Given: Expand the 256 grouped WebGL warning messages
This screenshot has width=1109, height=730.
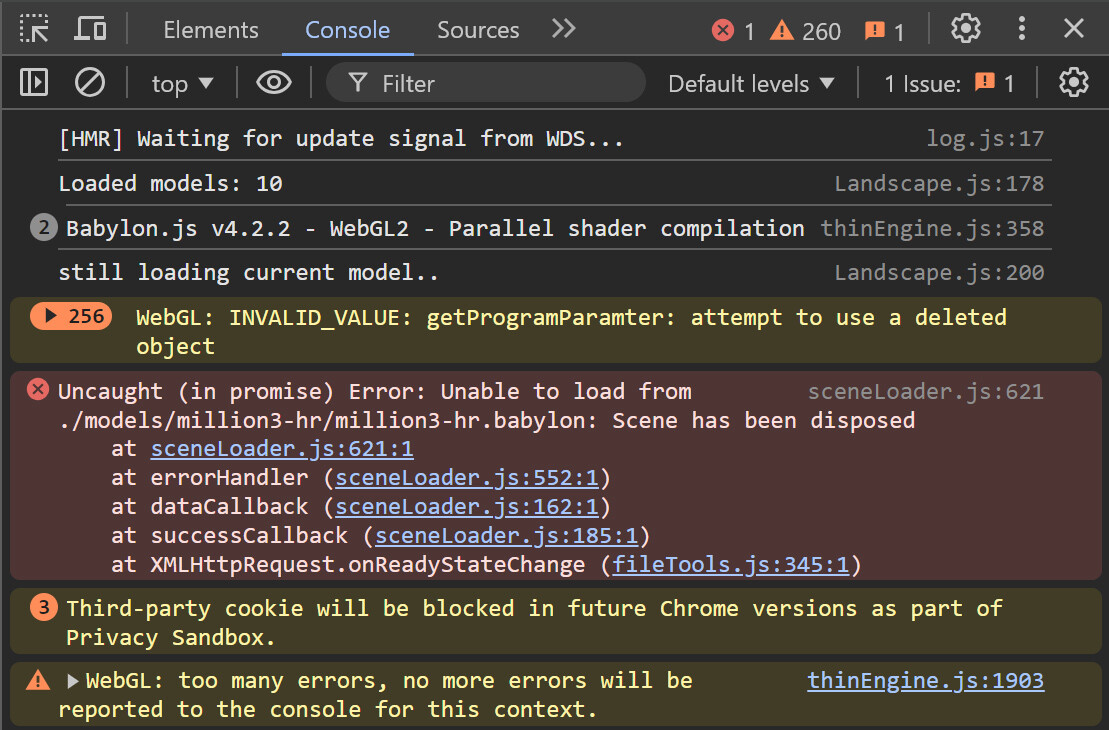Looking at the screenshot, I should [x=71, y=317].
